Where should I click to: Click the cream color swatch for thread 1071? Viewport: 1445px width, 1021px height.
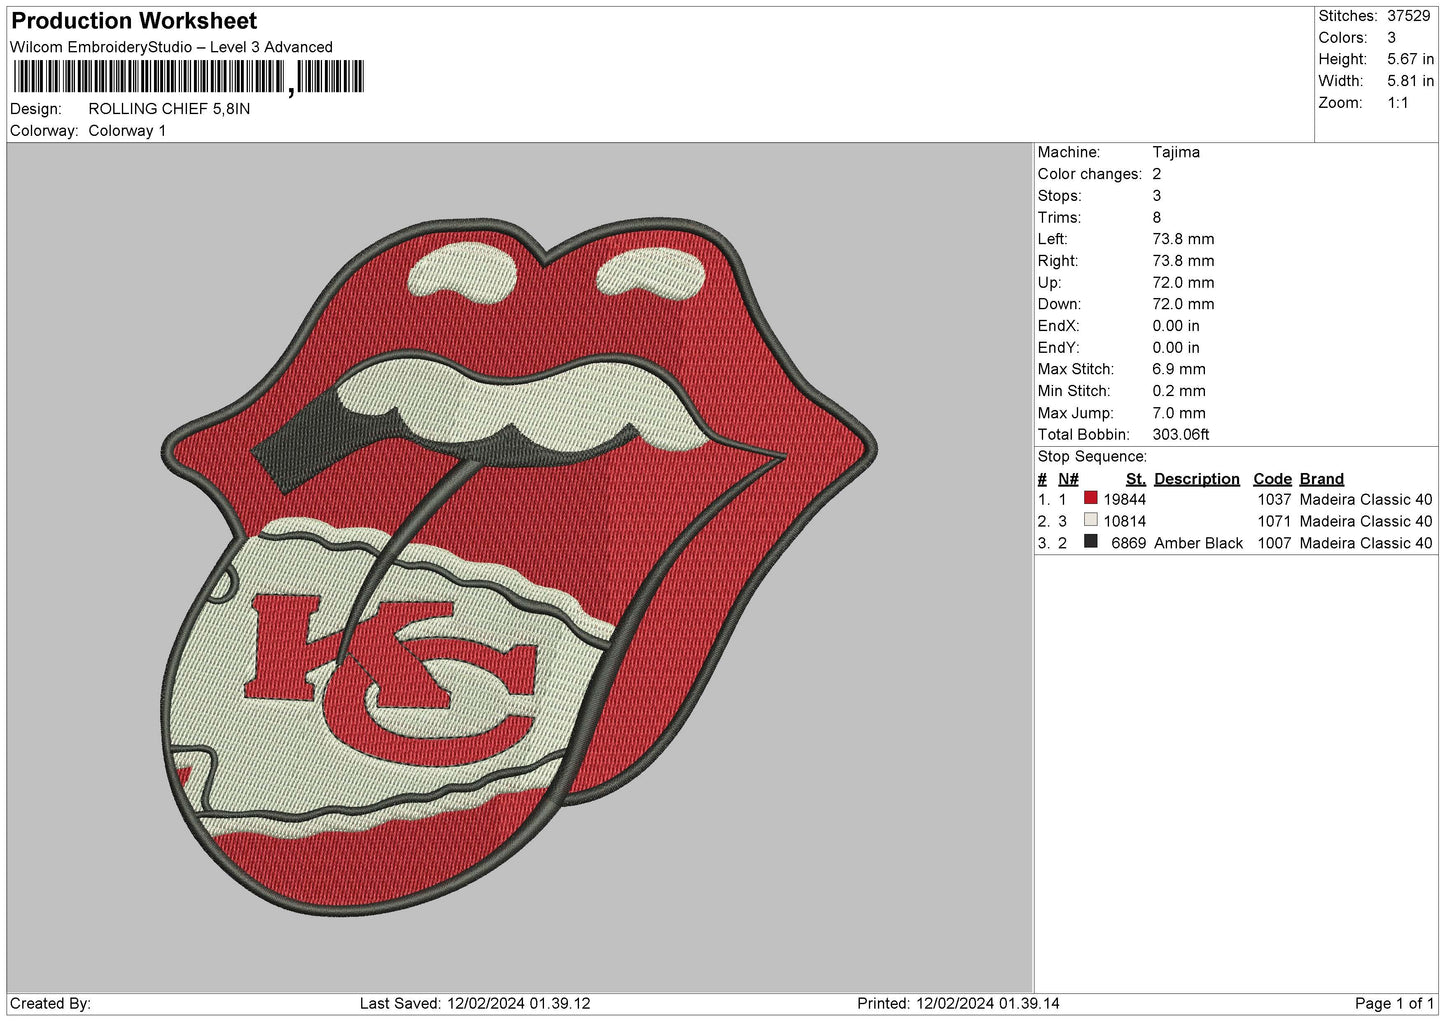pos(1091,520)
